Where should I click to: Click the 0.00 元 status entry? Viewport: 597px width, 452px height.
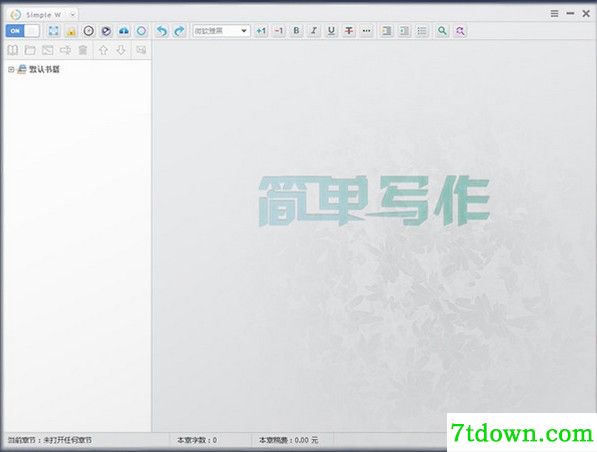305,440
